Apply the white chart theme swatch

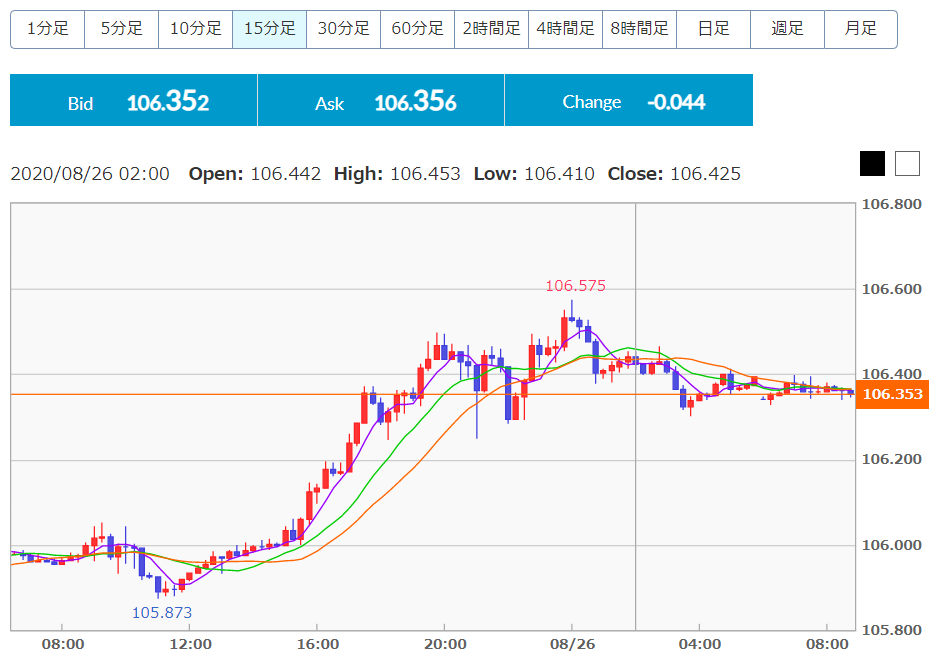click(x=907, y=163)
